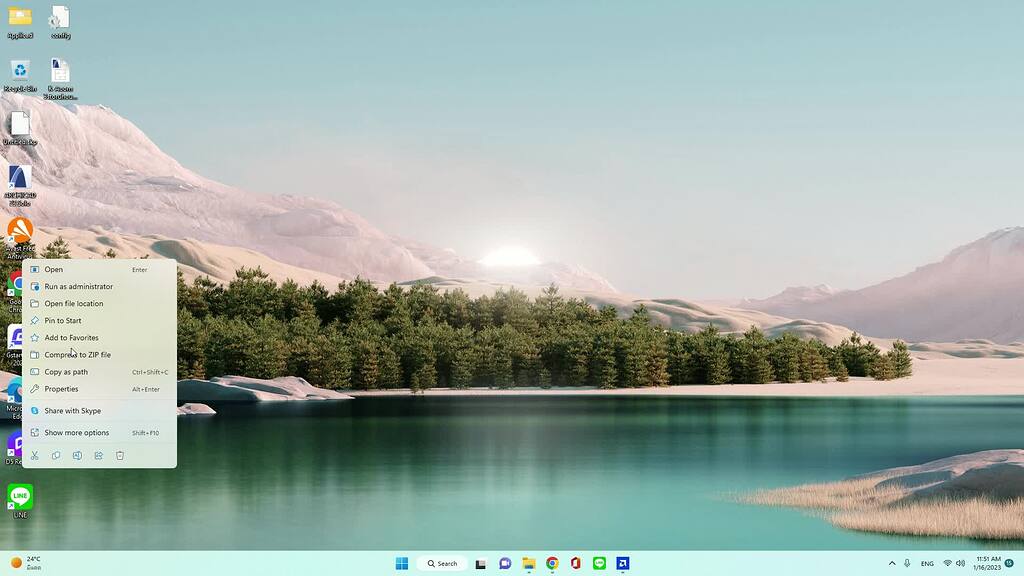Select Compress to ZIP file
Screen dimensions: 1024x576
77,354
